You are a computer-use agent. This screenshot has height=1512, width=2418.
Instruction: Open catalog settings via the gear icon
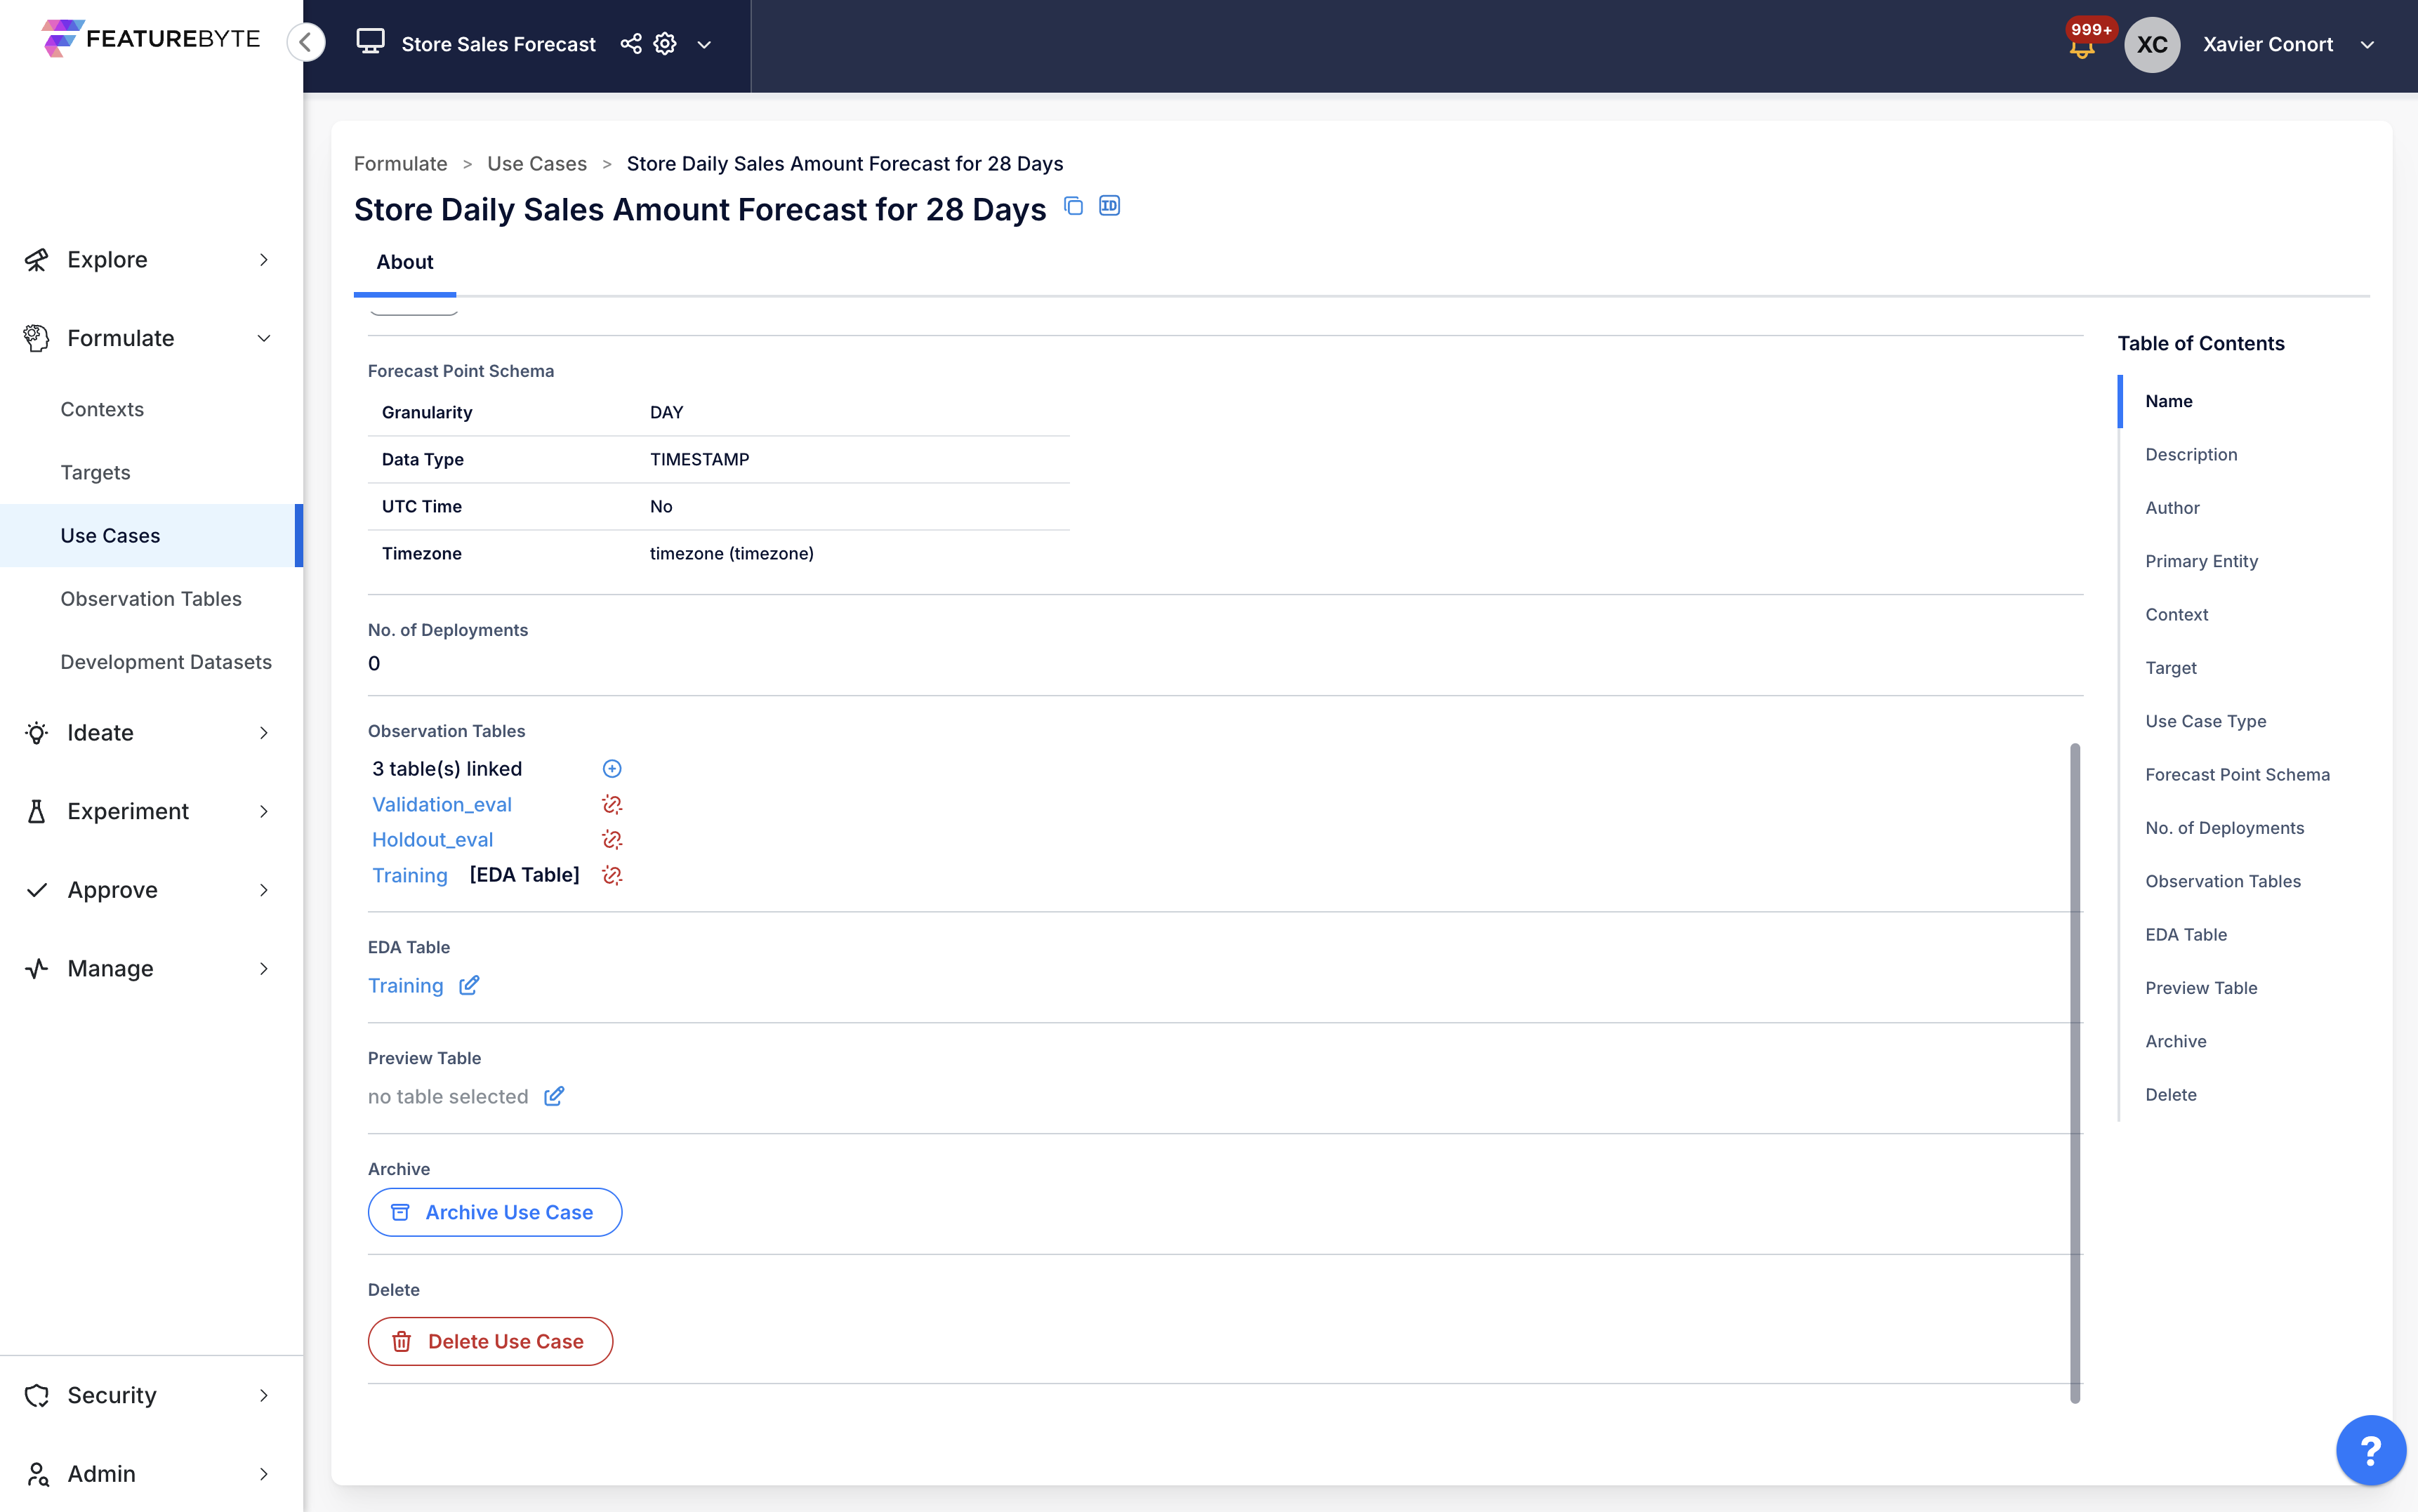point(664,44)
